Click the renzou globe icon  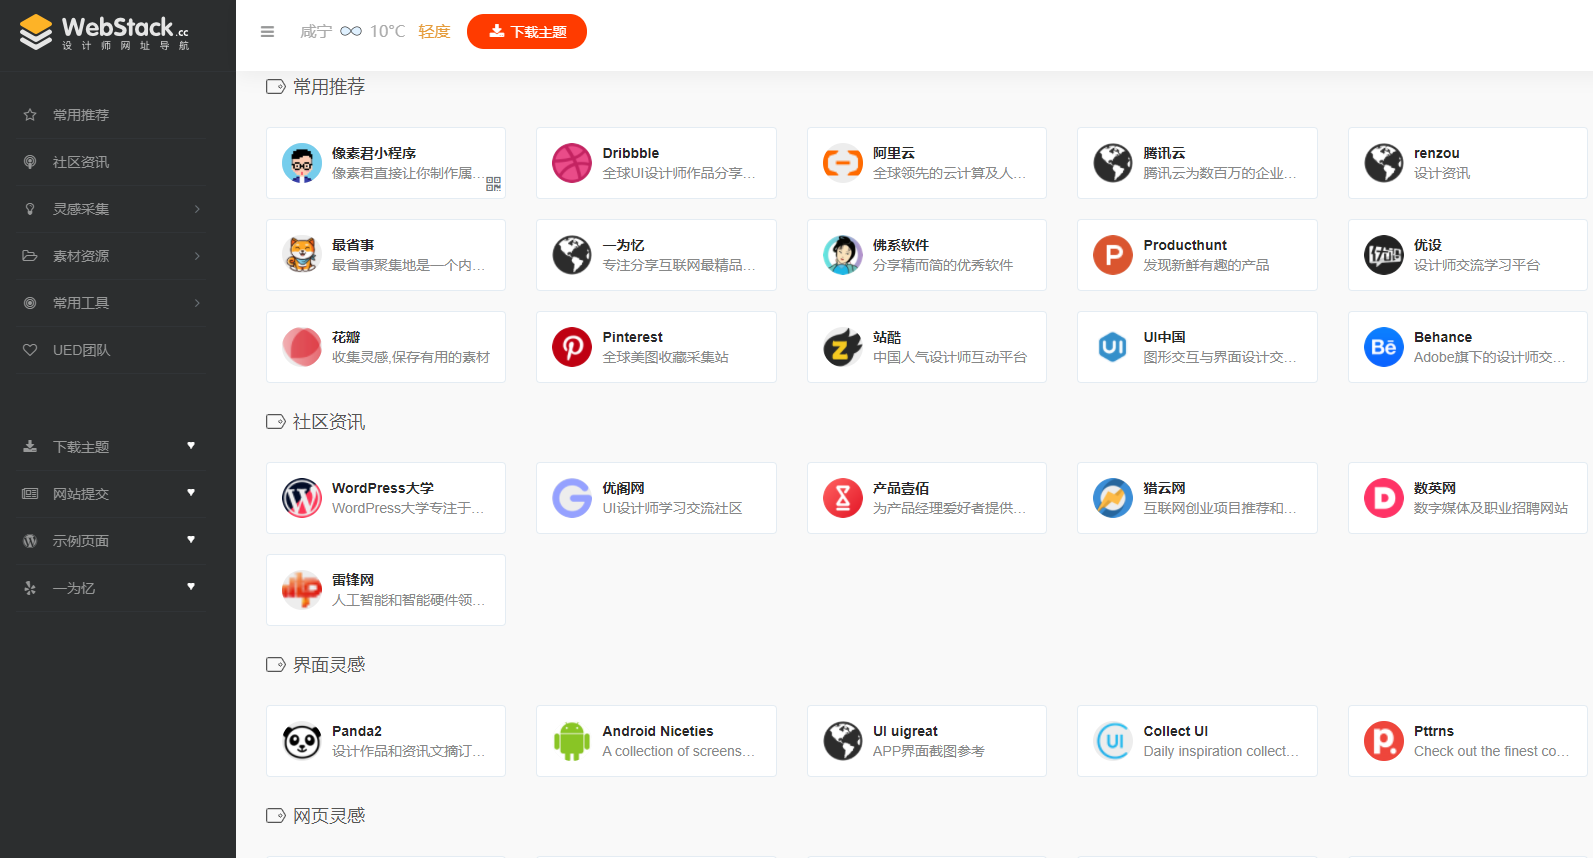1384,163
